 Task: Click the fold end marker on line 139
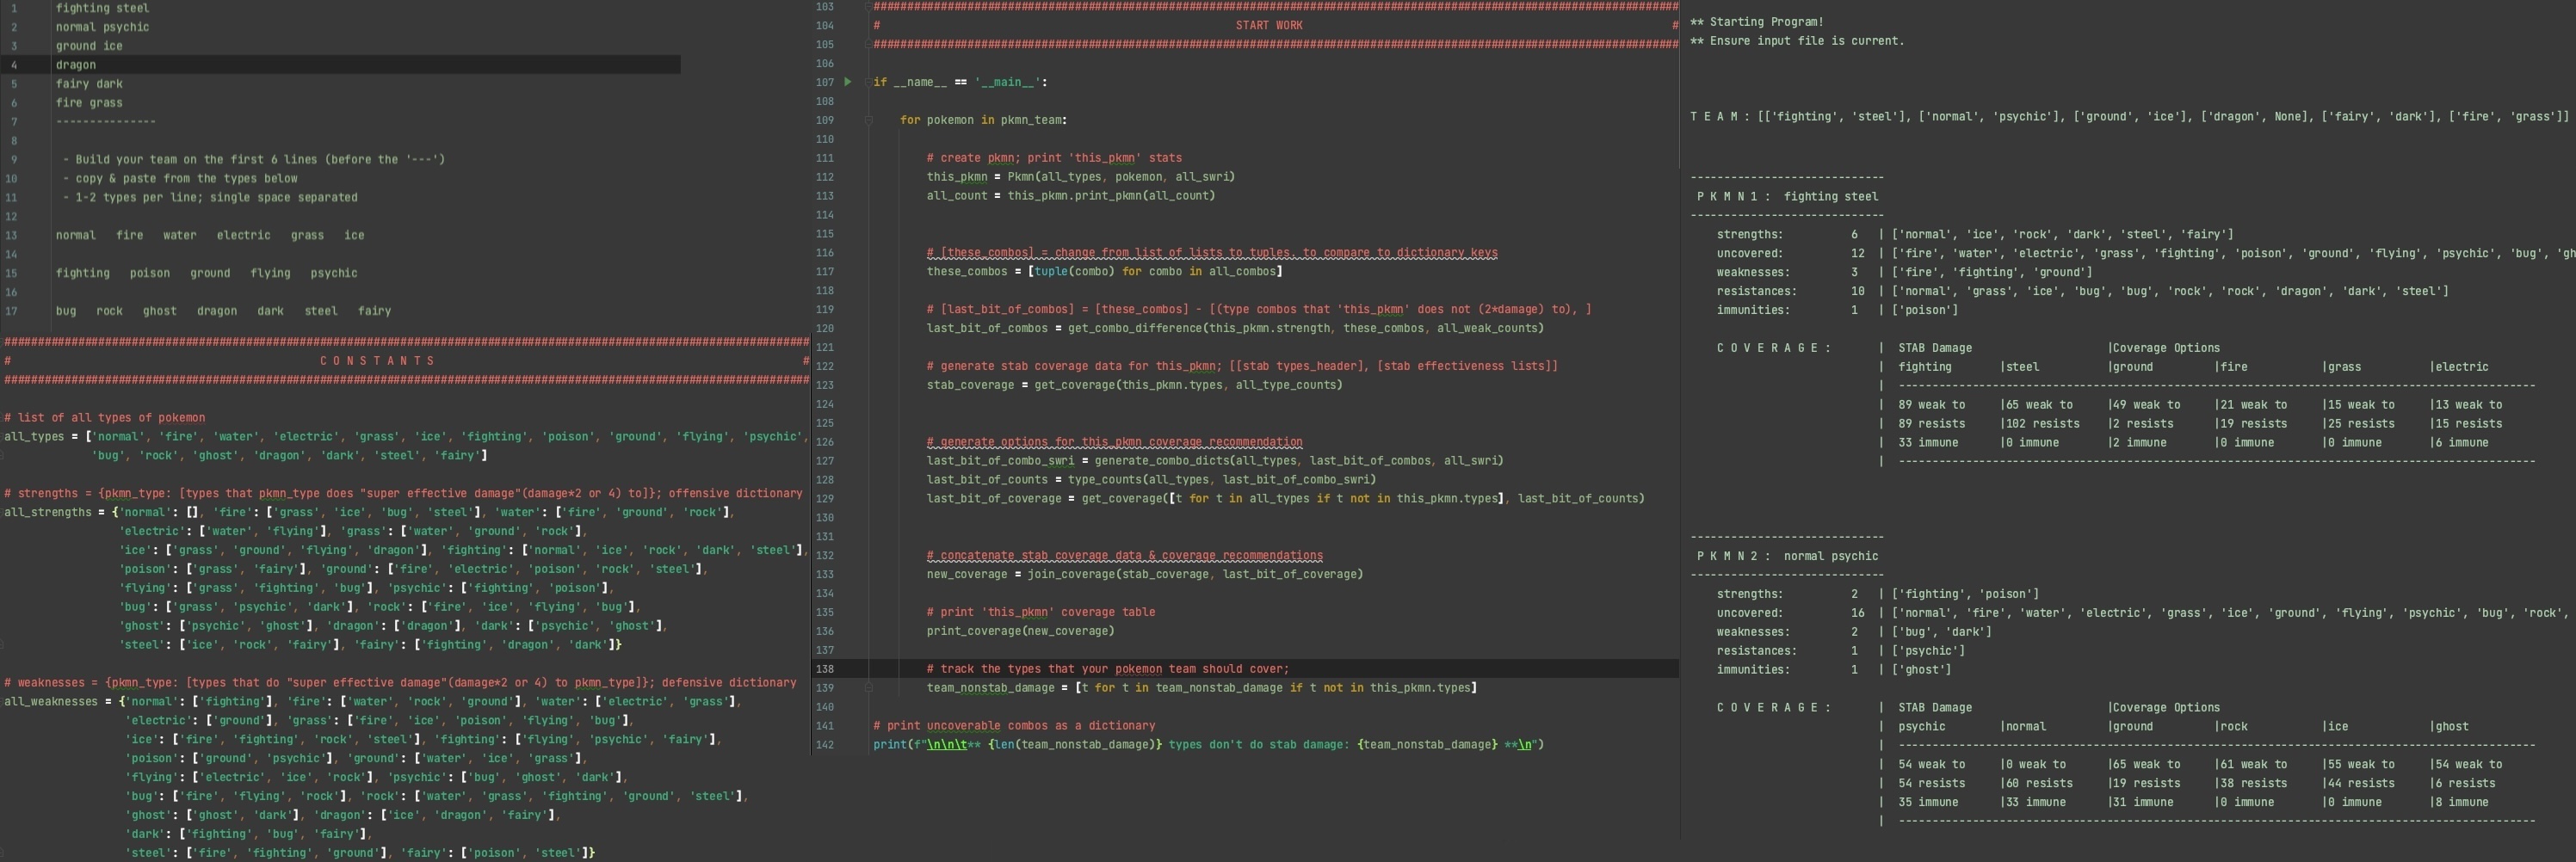tap(868, 688)
